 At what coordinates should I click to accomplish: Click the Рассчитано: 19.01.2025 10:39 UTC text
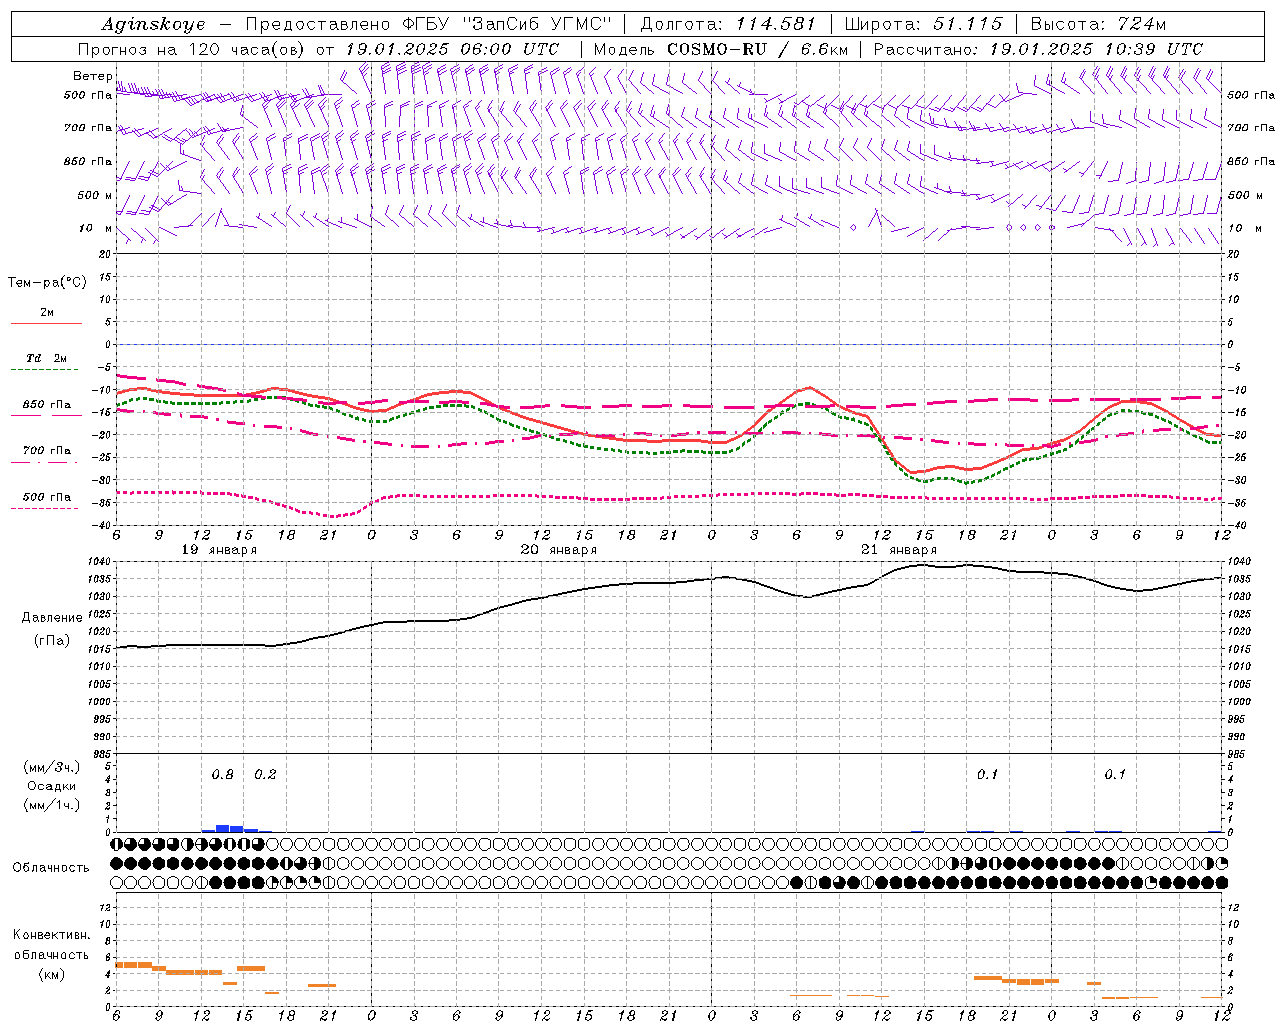pyautogui.click(x=1038, y=49)
